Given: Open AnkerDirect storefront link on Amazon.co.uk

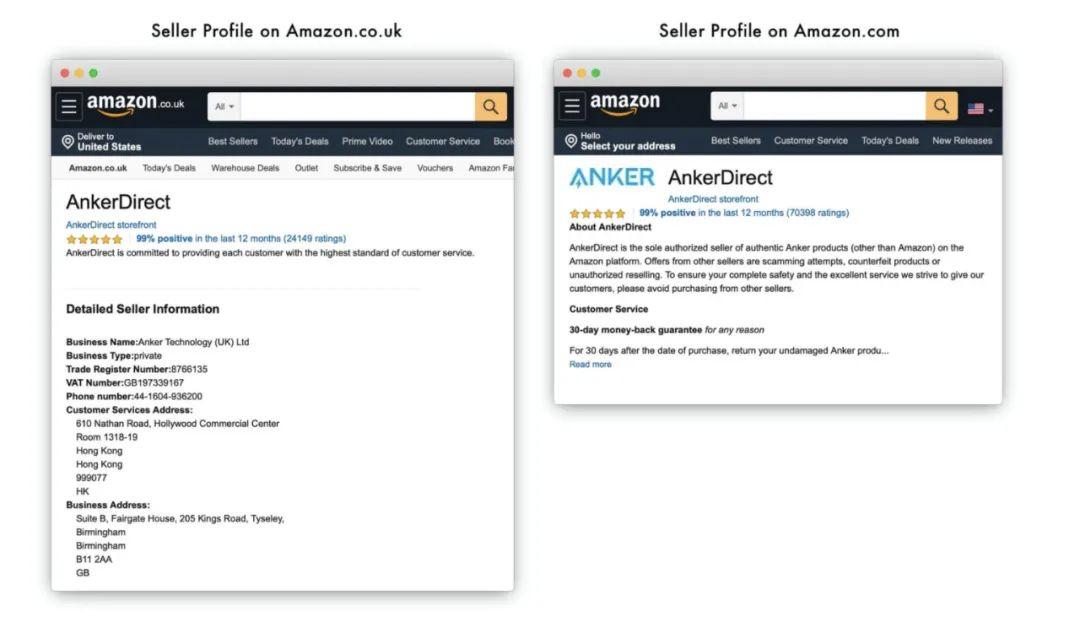Looking at the screenshot, I should (111, 225).
